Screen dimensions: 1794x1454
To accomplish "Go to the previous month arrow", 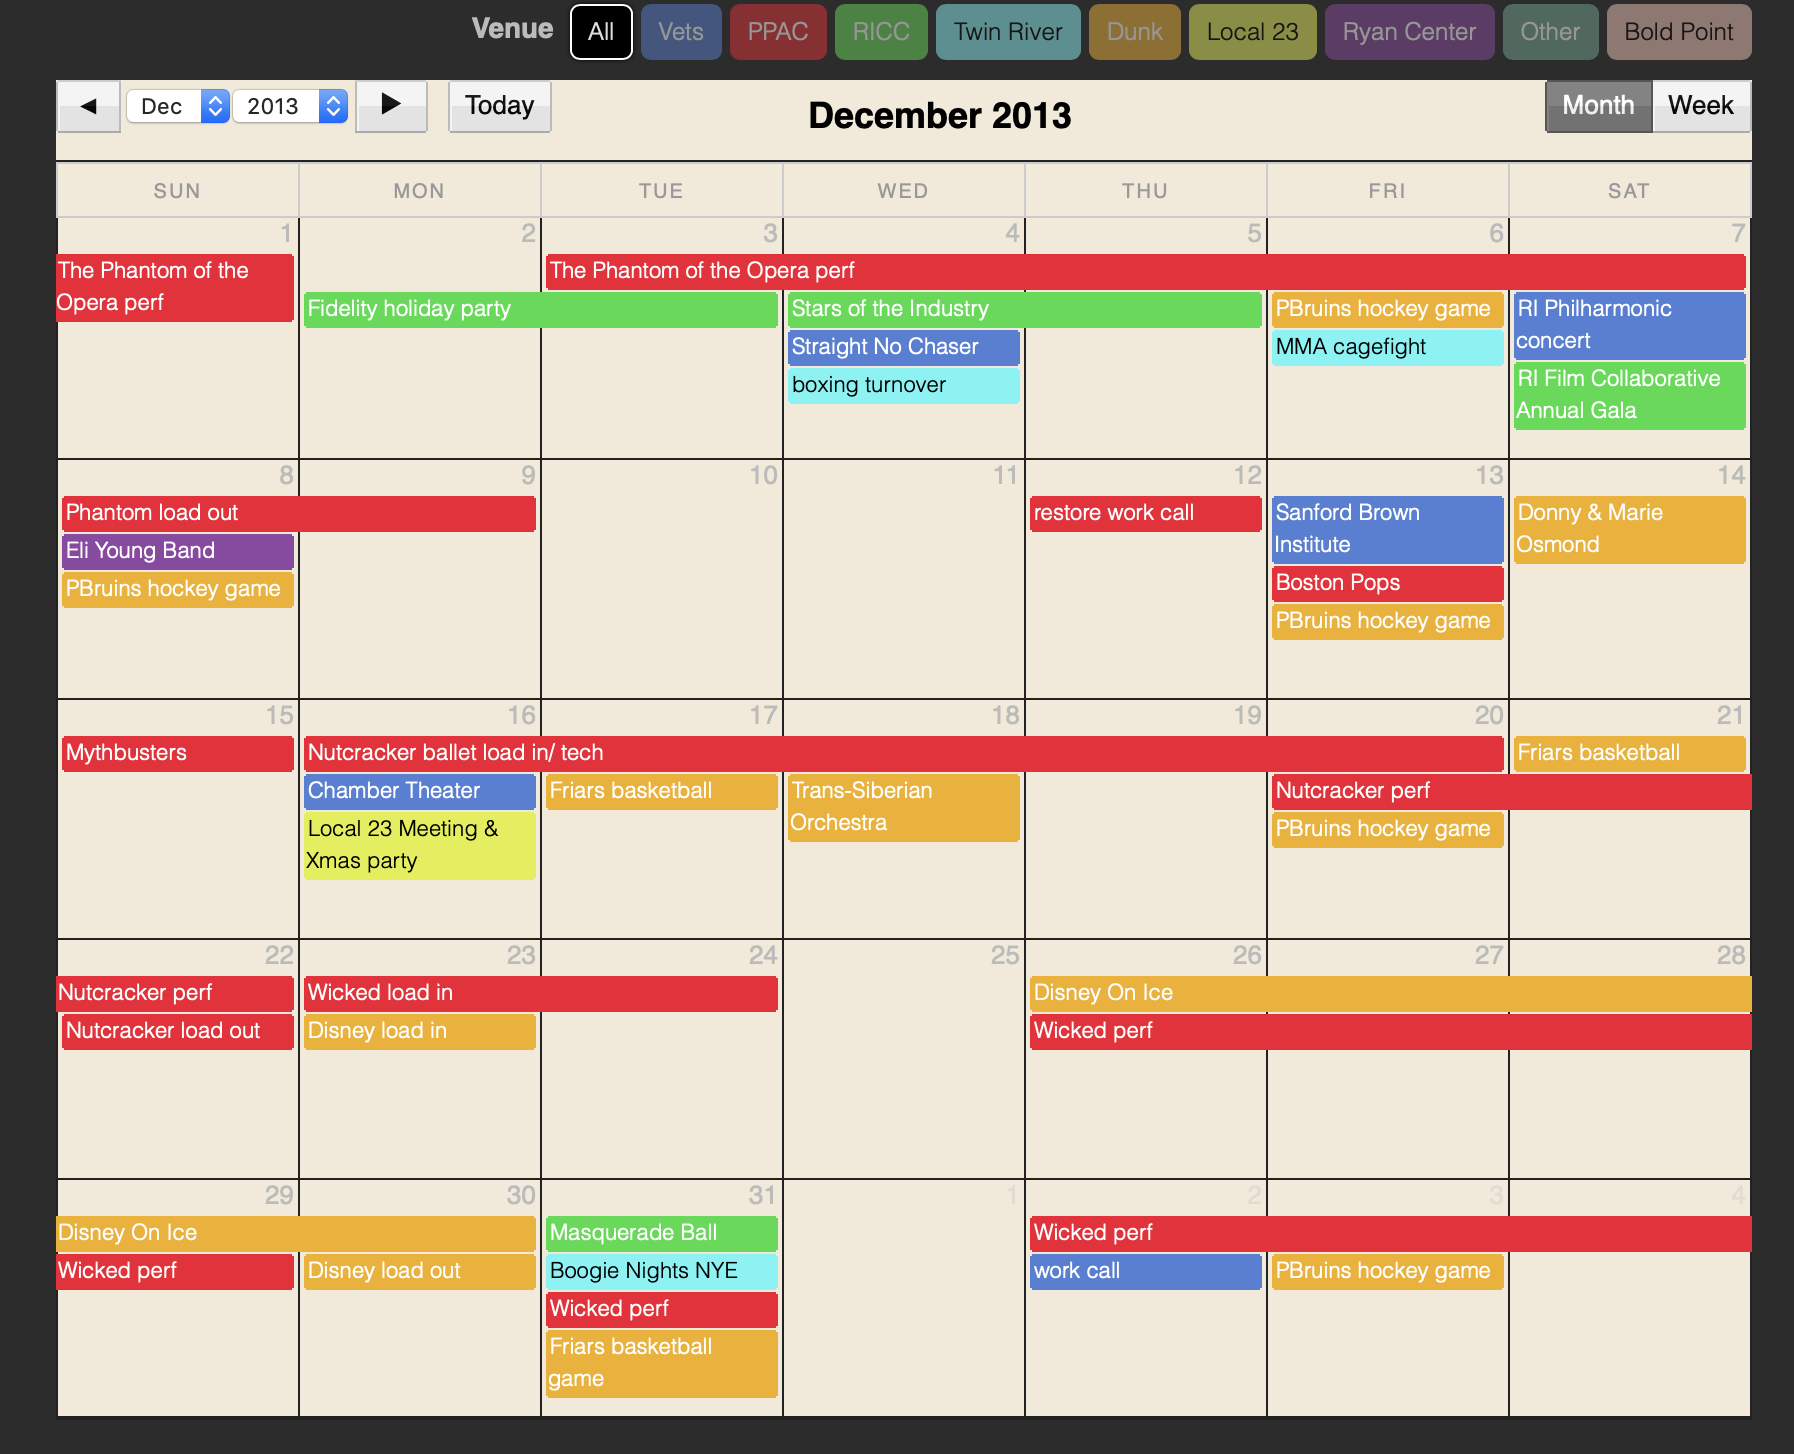I will coord(88,106).
